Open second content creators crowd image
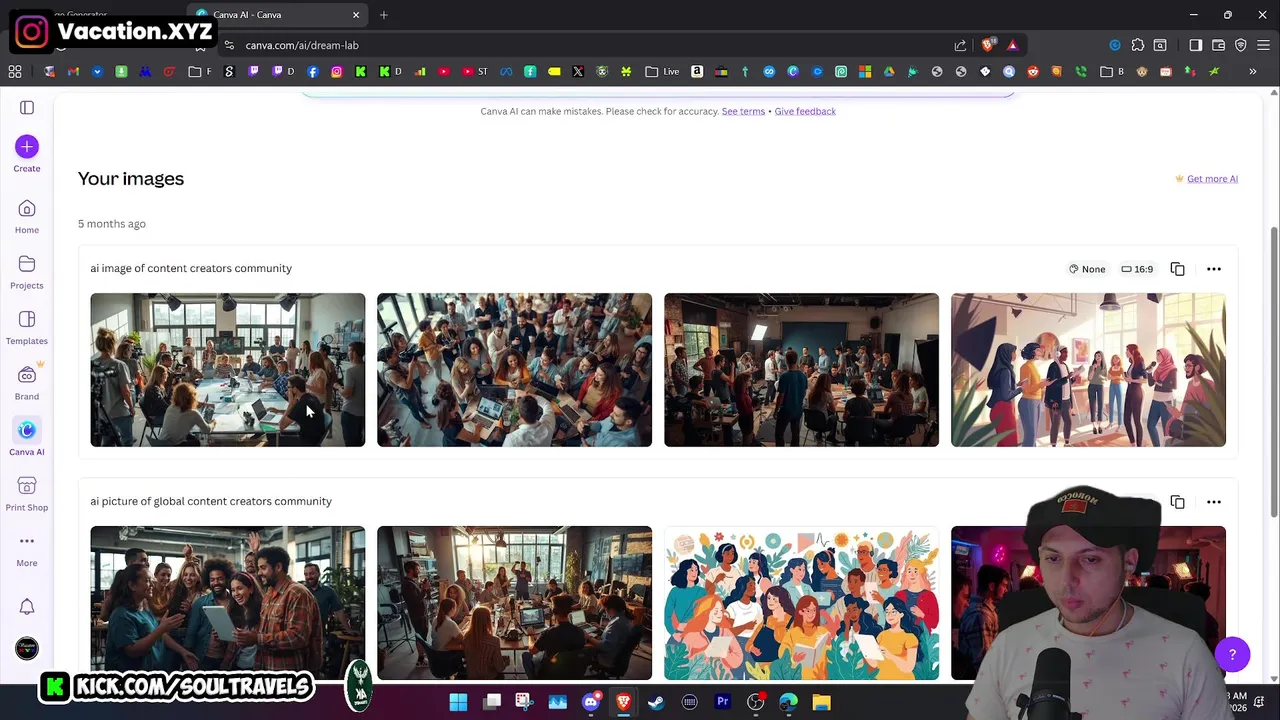The width and height of the screenshot is (1280, 720). 514,370
